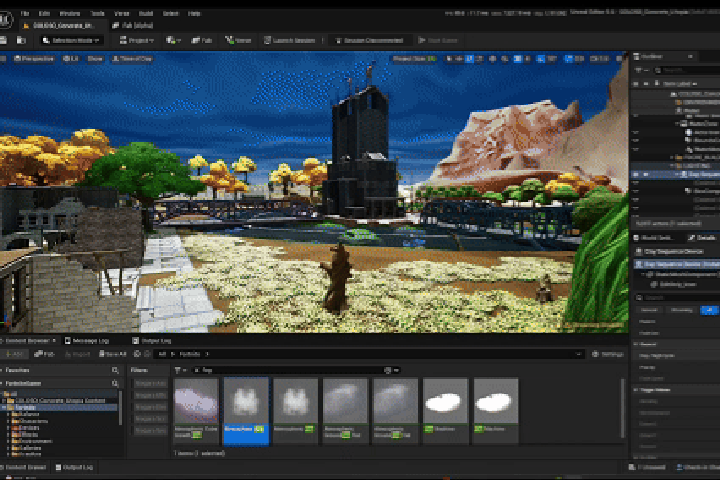Select the General filter in Details panel
This screenshot has width=720, height=480.
[x=649, y=311]
